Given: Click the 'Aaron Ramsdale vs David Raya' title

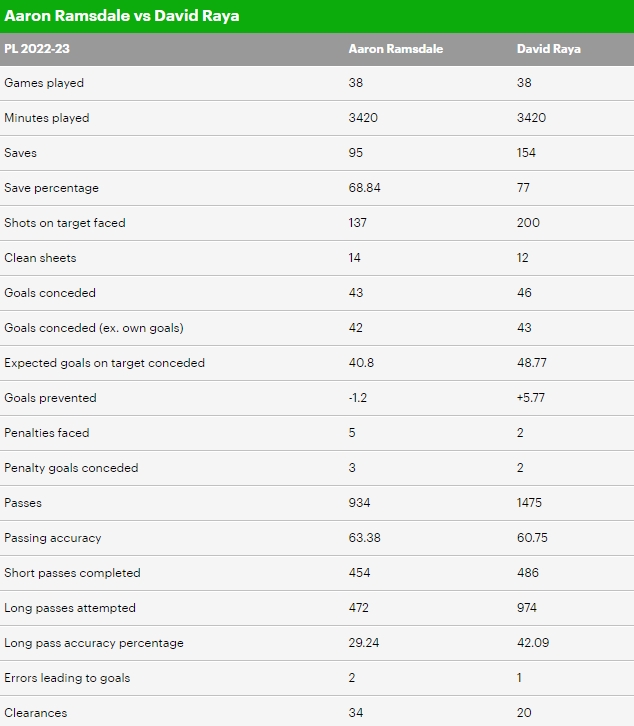Looking at the screenshot, I should [x=122, y=17].
